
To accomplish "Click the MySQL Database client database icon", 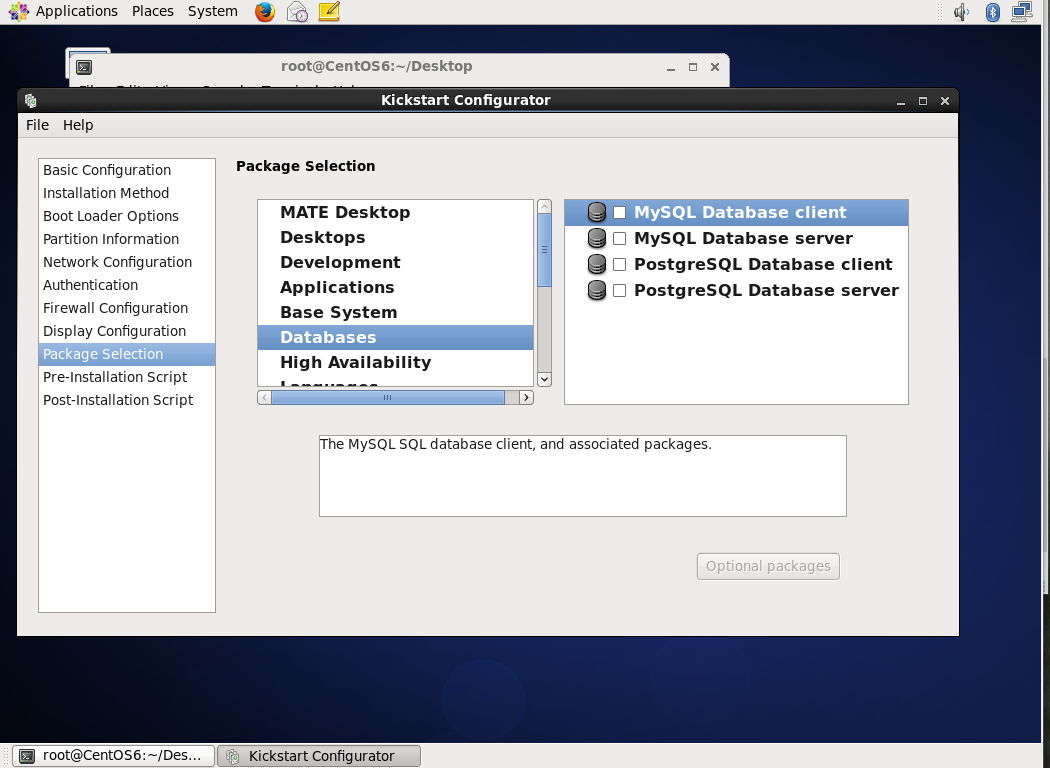I will tap(596, 212).
